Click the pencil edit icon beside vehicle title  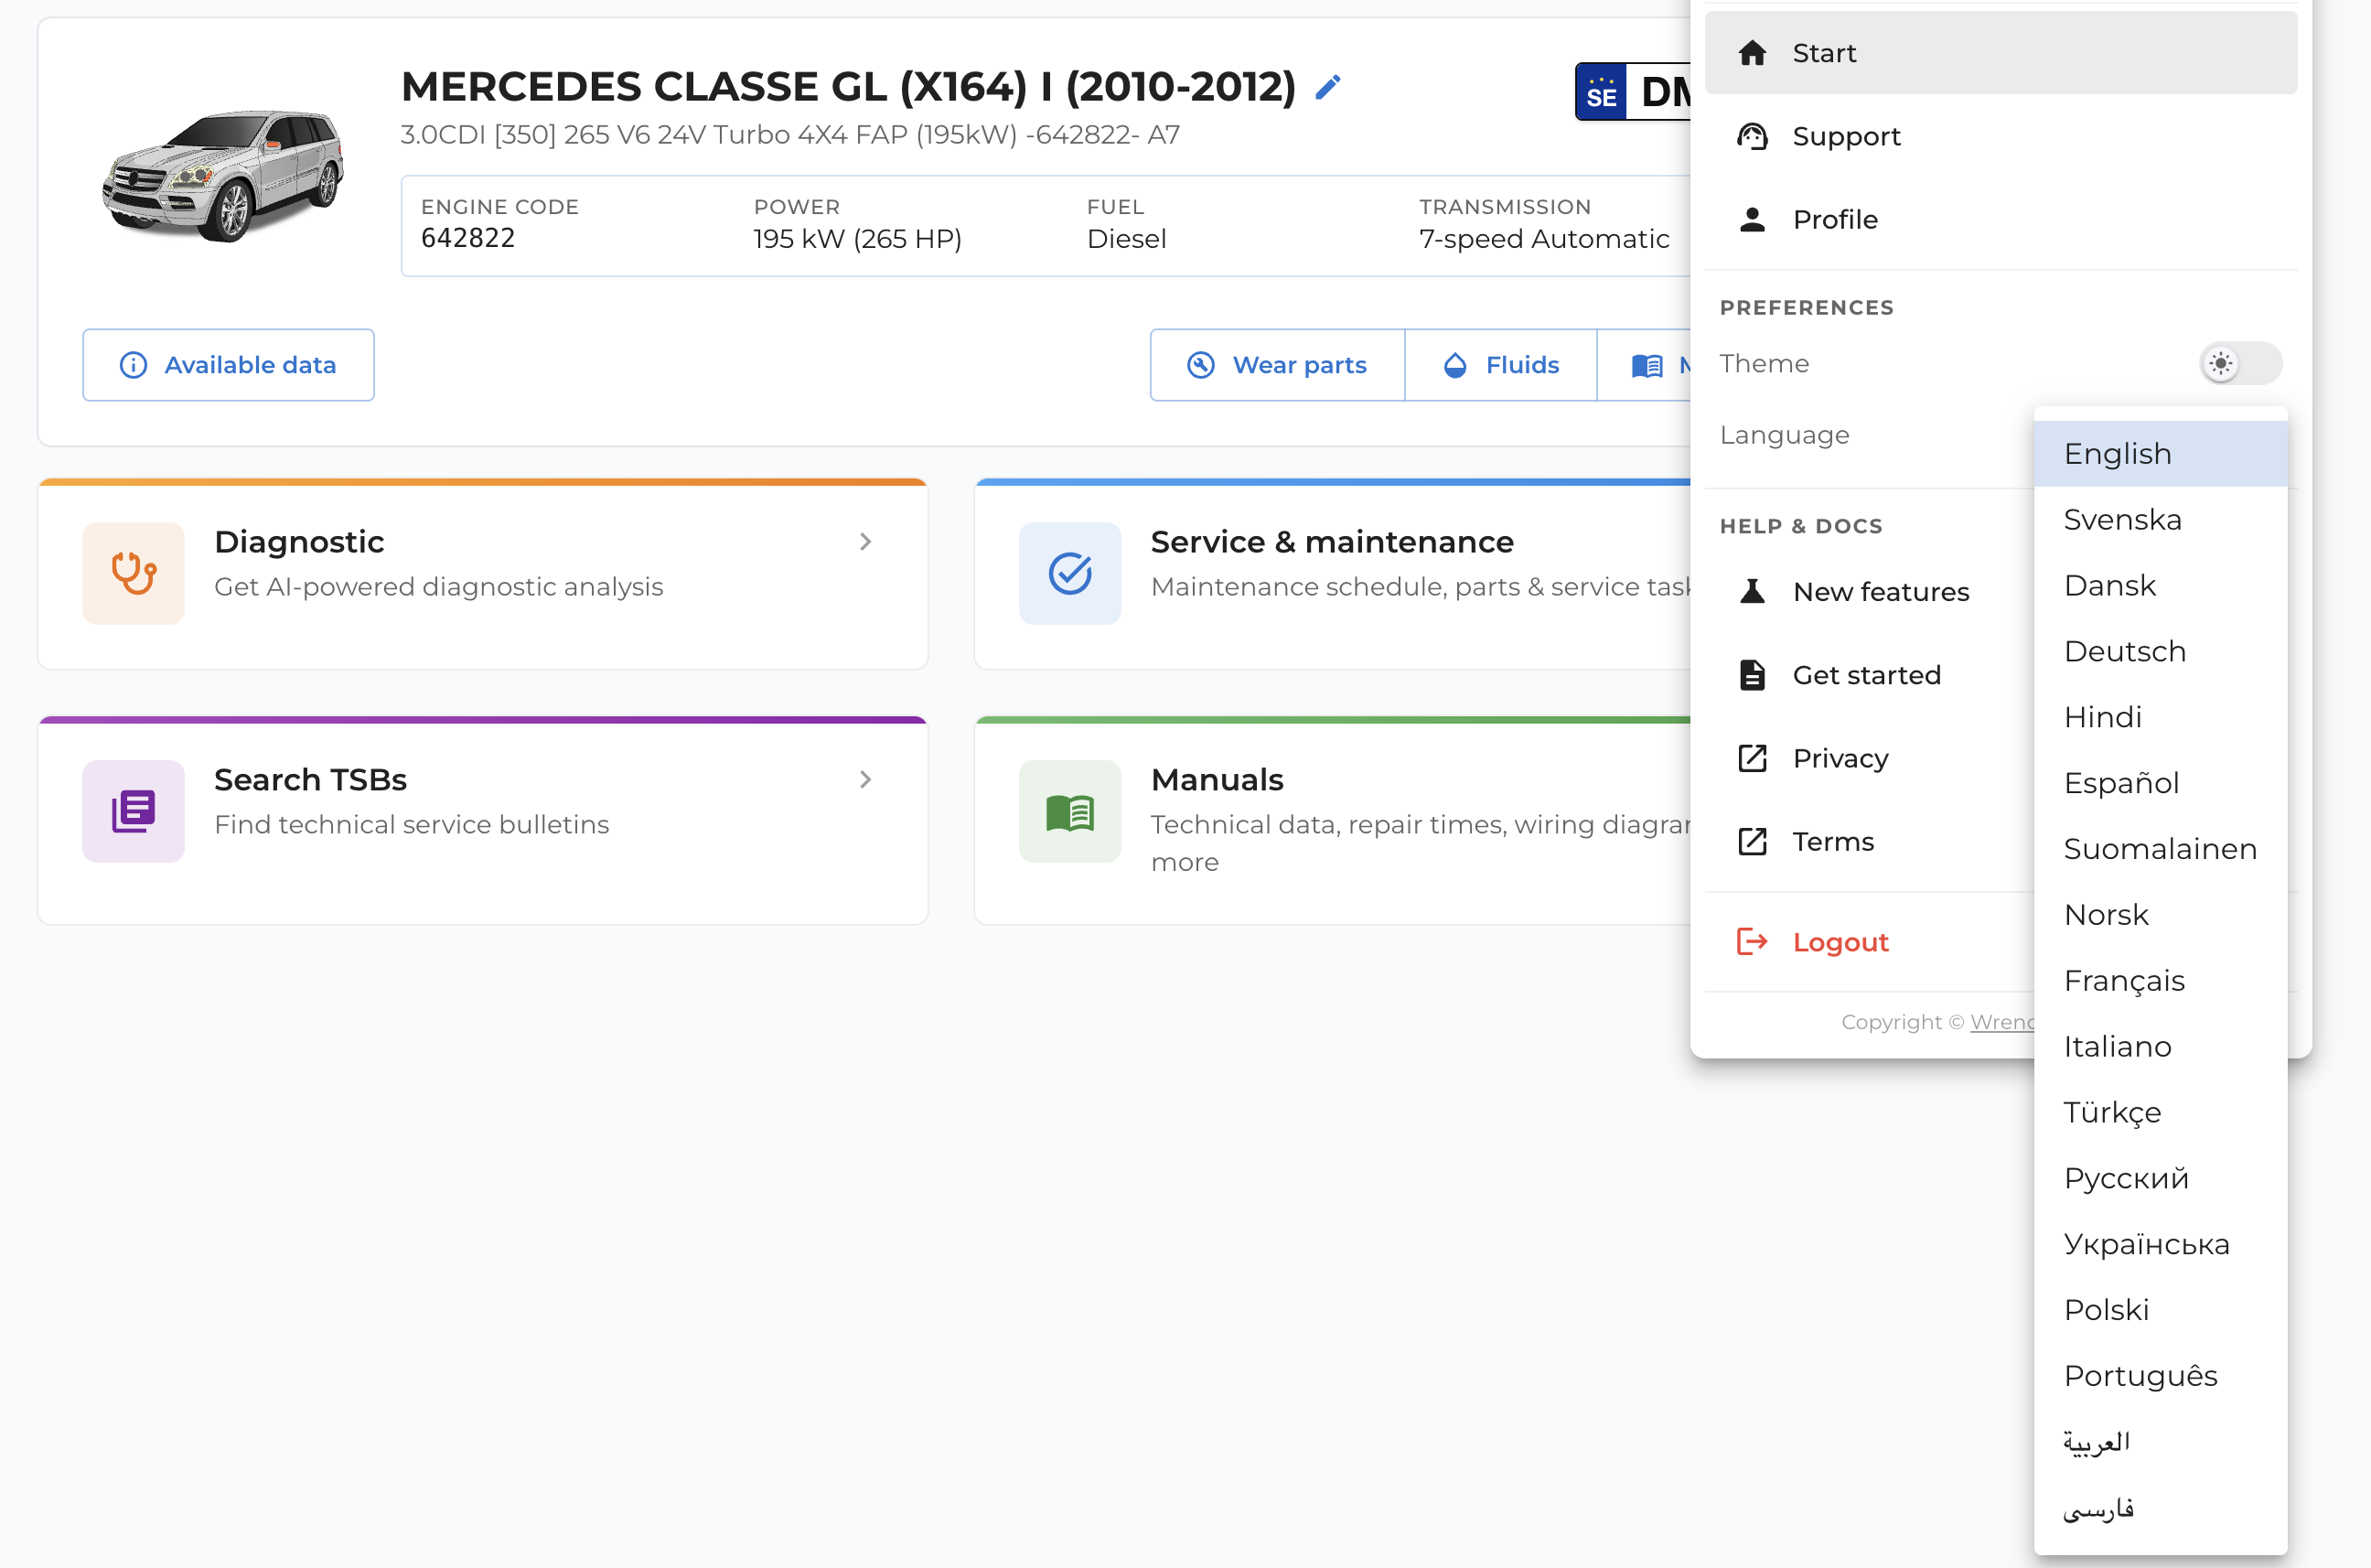1328,88
